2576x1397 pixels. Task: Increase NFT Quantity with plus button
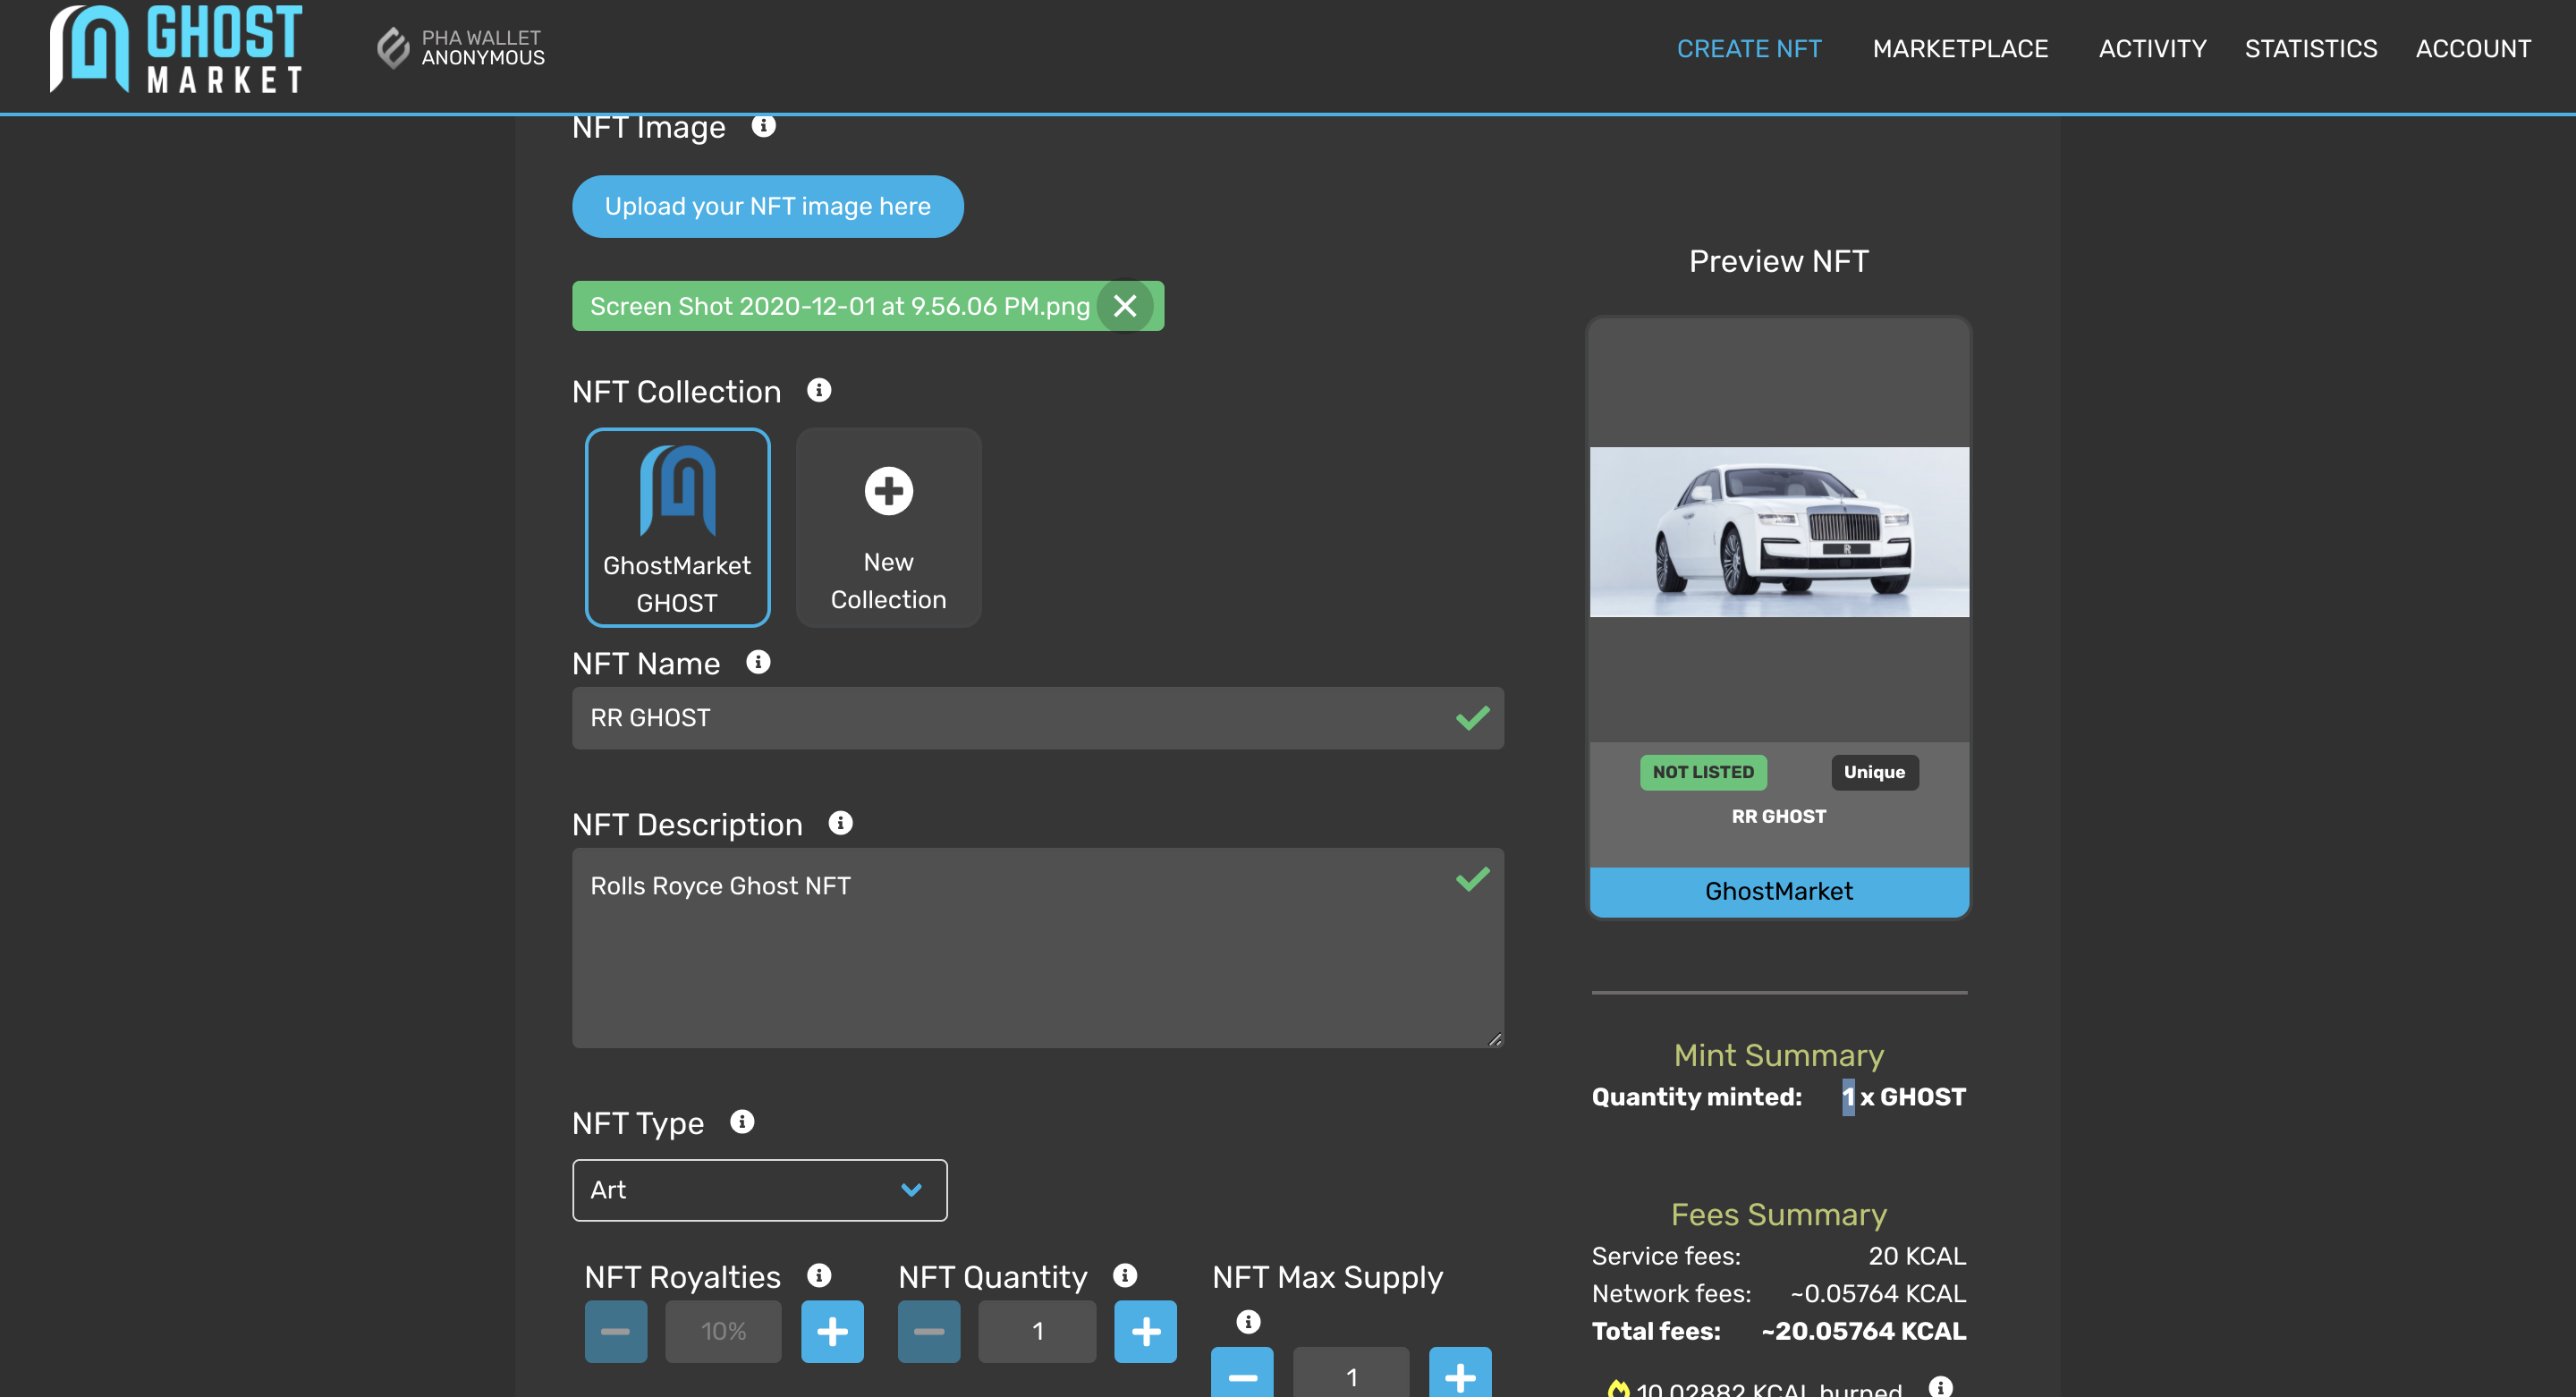pos(1145,1331)
